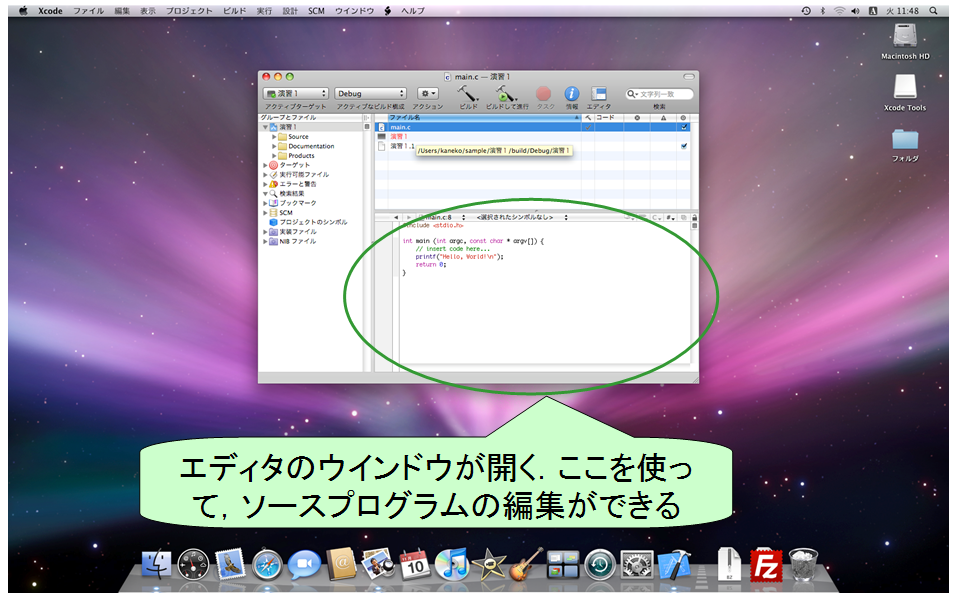The image size is (956, 602).
Task: Open the Debug build configuration popup
Action: pyautogui.click(x=370, y=93)
